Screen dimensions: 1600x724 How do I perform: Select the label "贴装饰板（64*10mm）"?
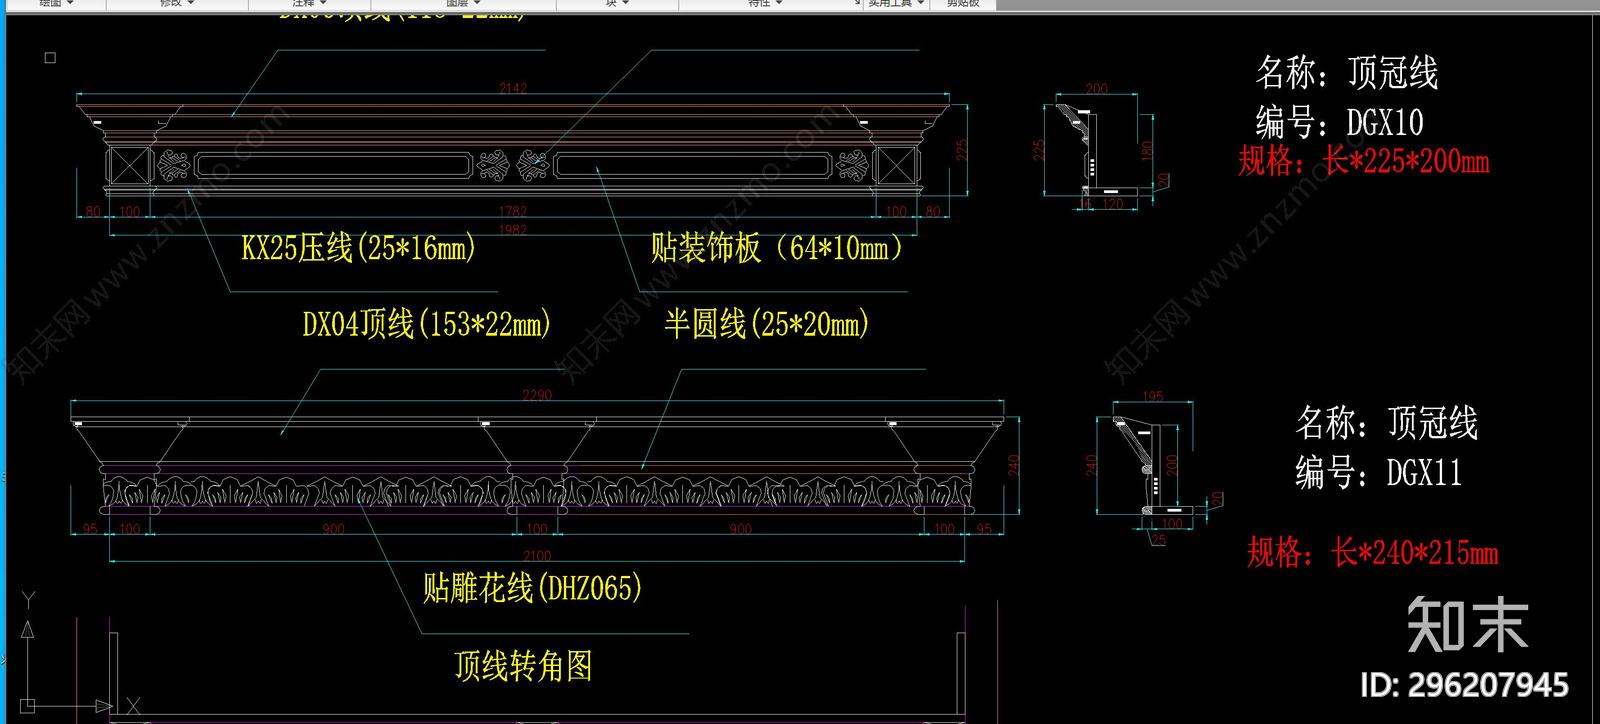(777, 247)
